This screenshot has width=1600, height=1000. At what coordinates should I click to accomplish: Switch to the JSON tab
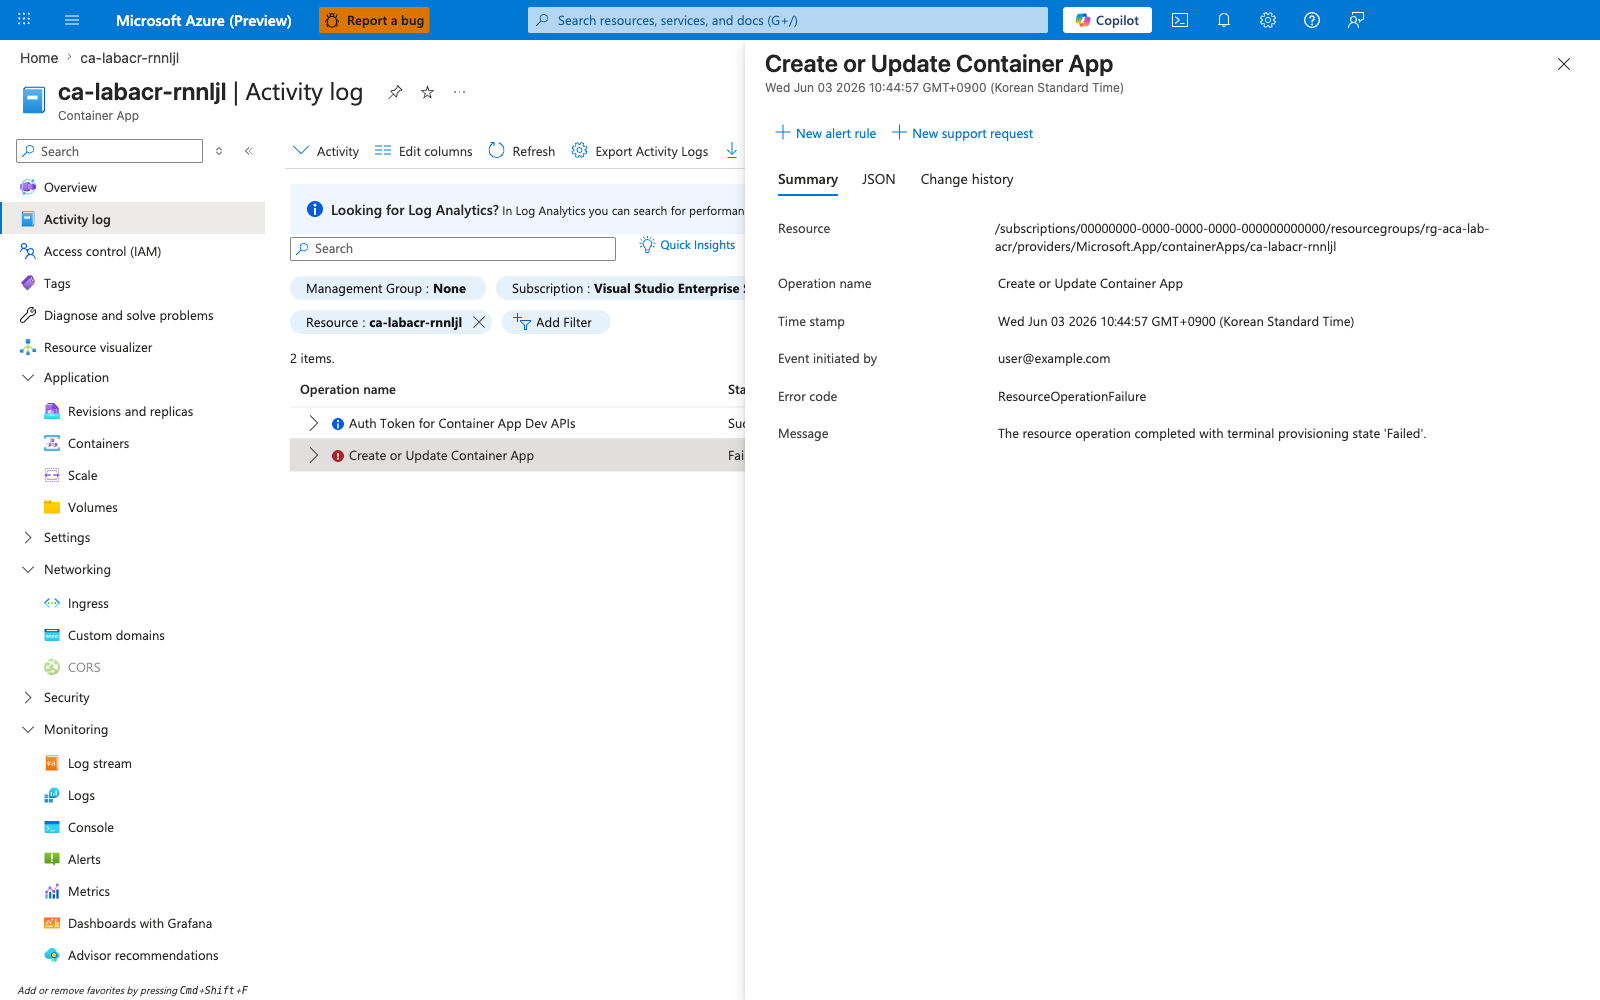[x=878, y=179]
